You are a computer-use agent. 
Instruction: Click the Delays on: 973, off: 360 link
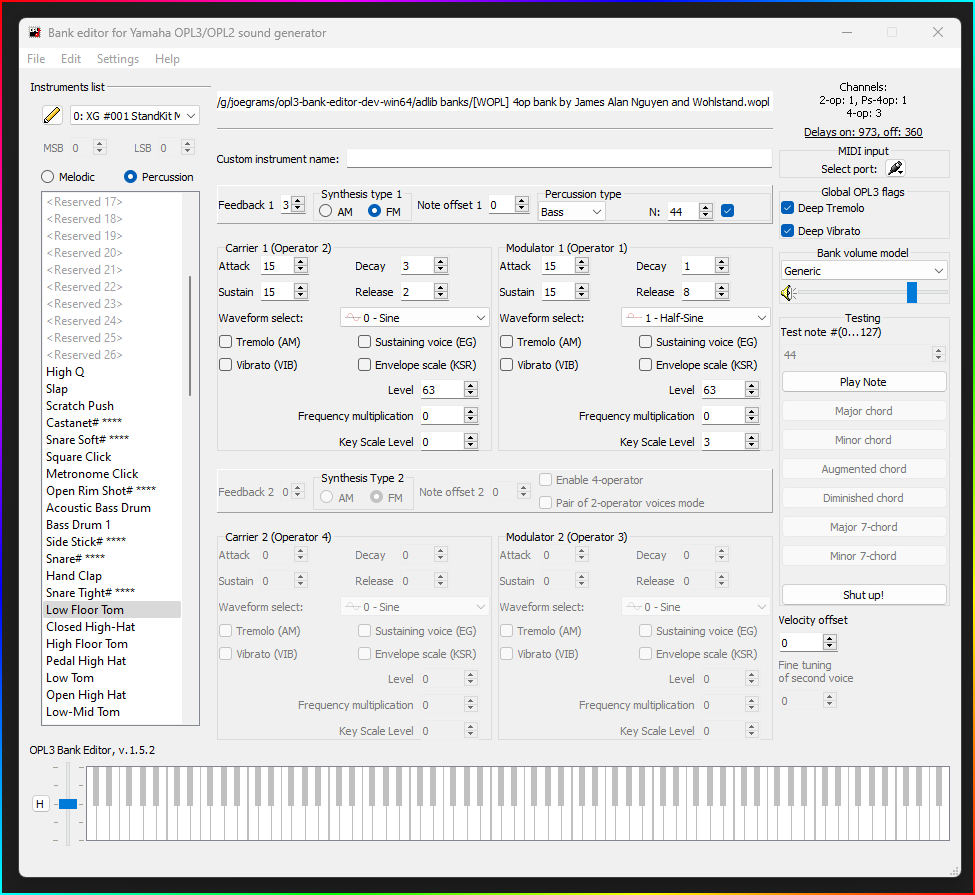point(863,132)
